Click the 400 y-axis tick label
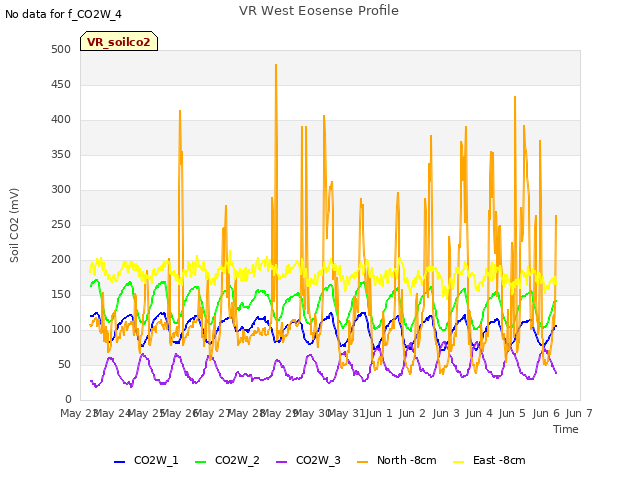This screenshot has width=640, height=480. (61, 120)
